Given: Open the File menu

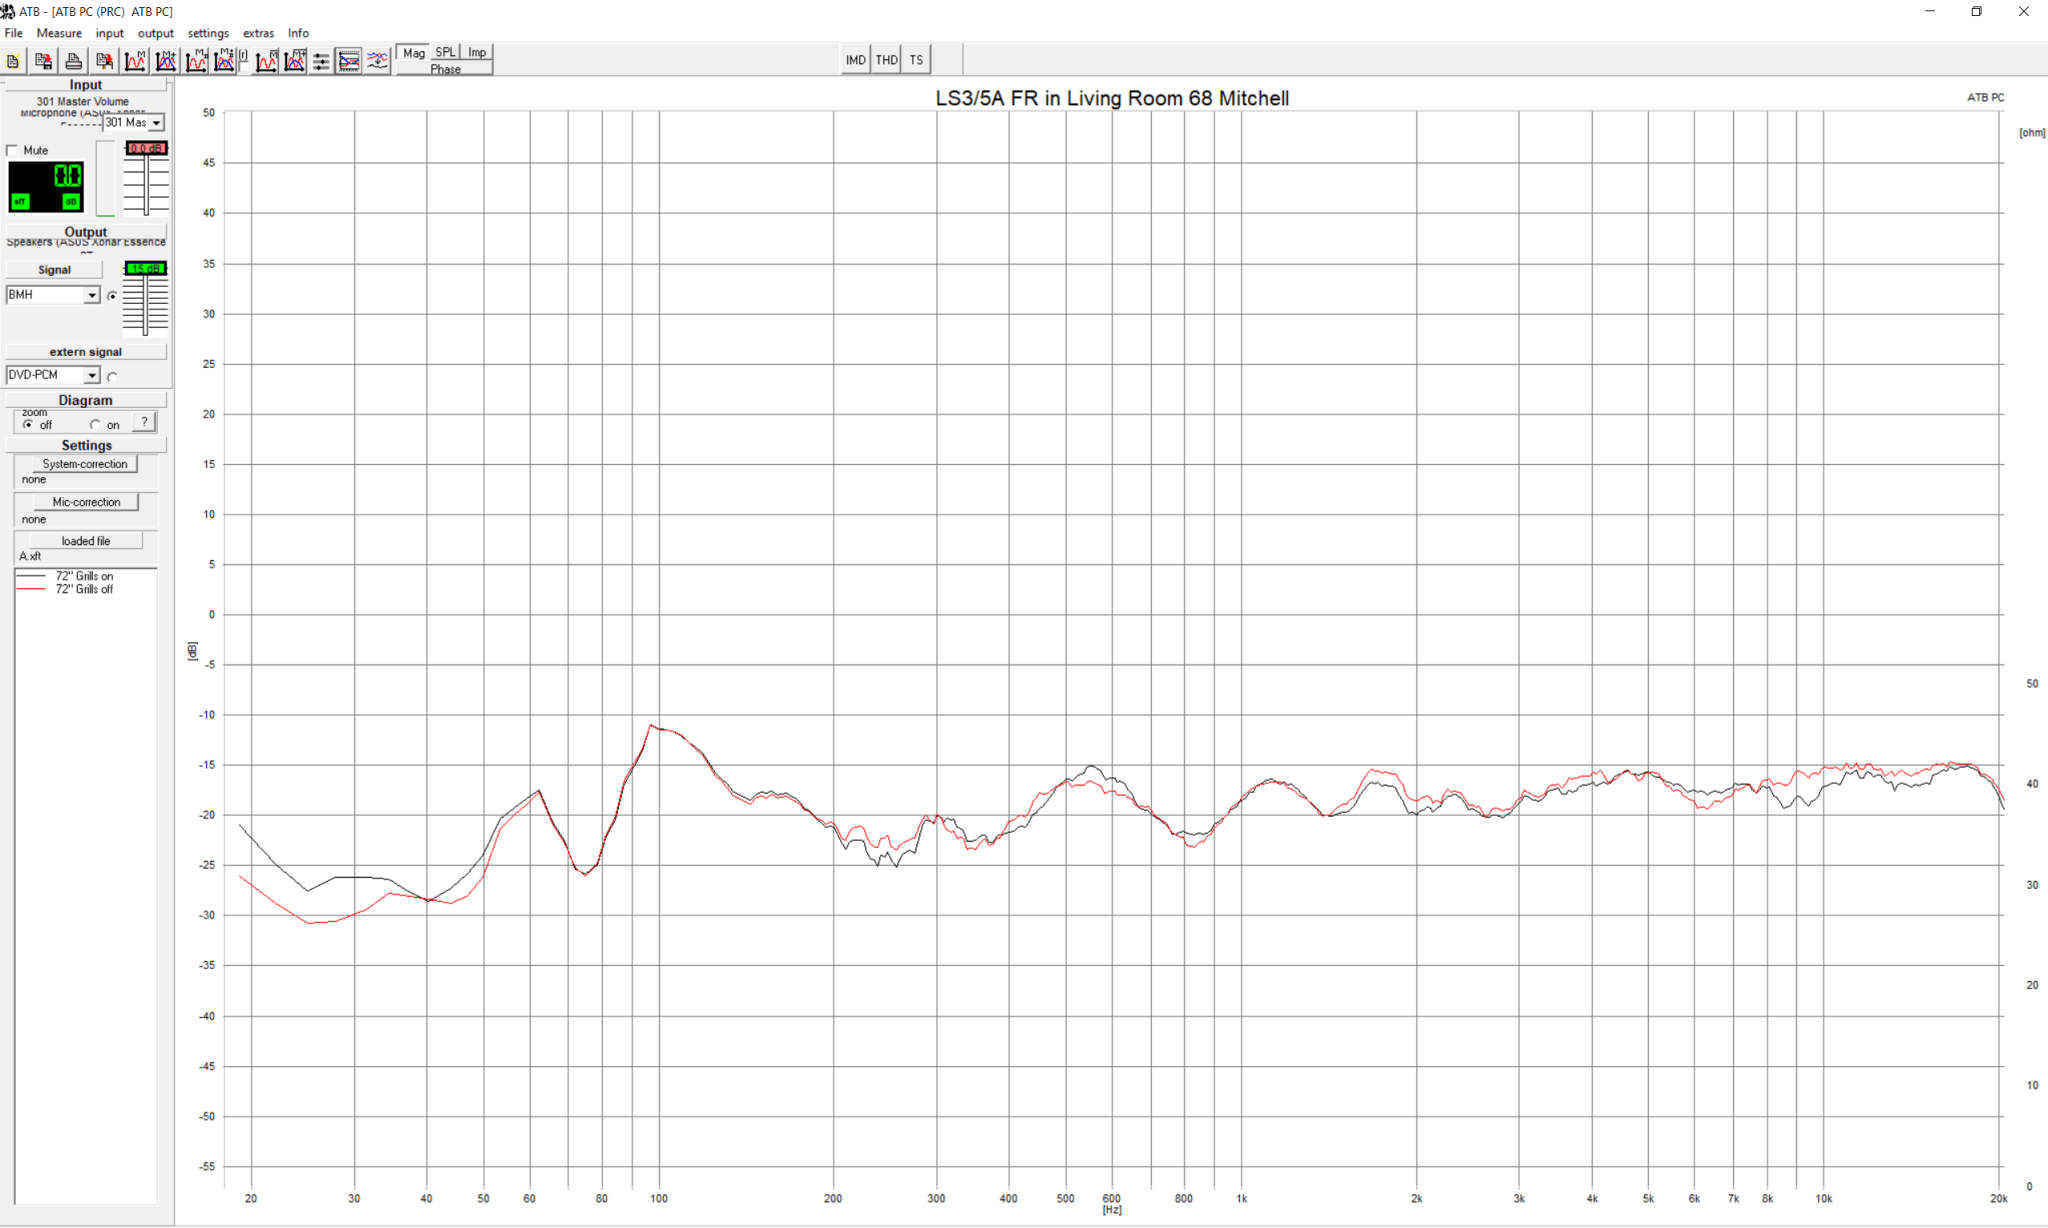Looking at the screenshot, I should click(14, 33).
